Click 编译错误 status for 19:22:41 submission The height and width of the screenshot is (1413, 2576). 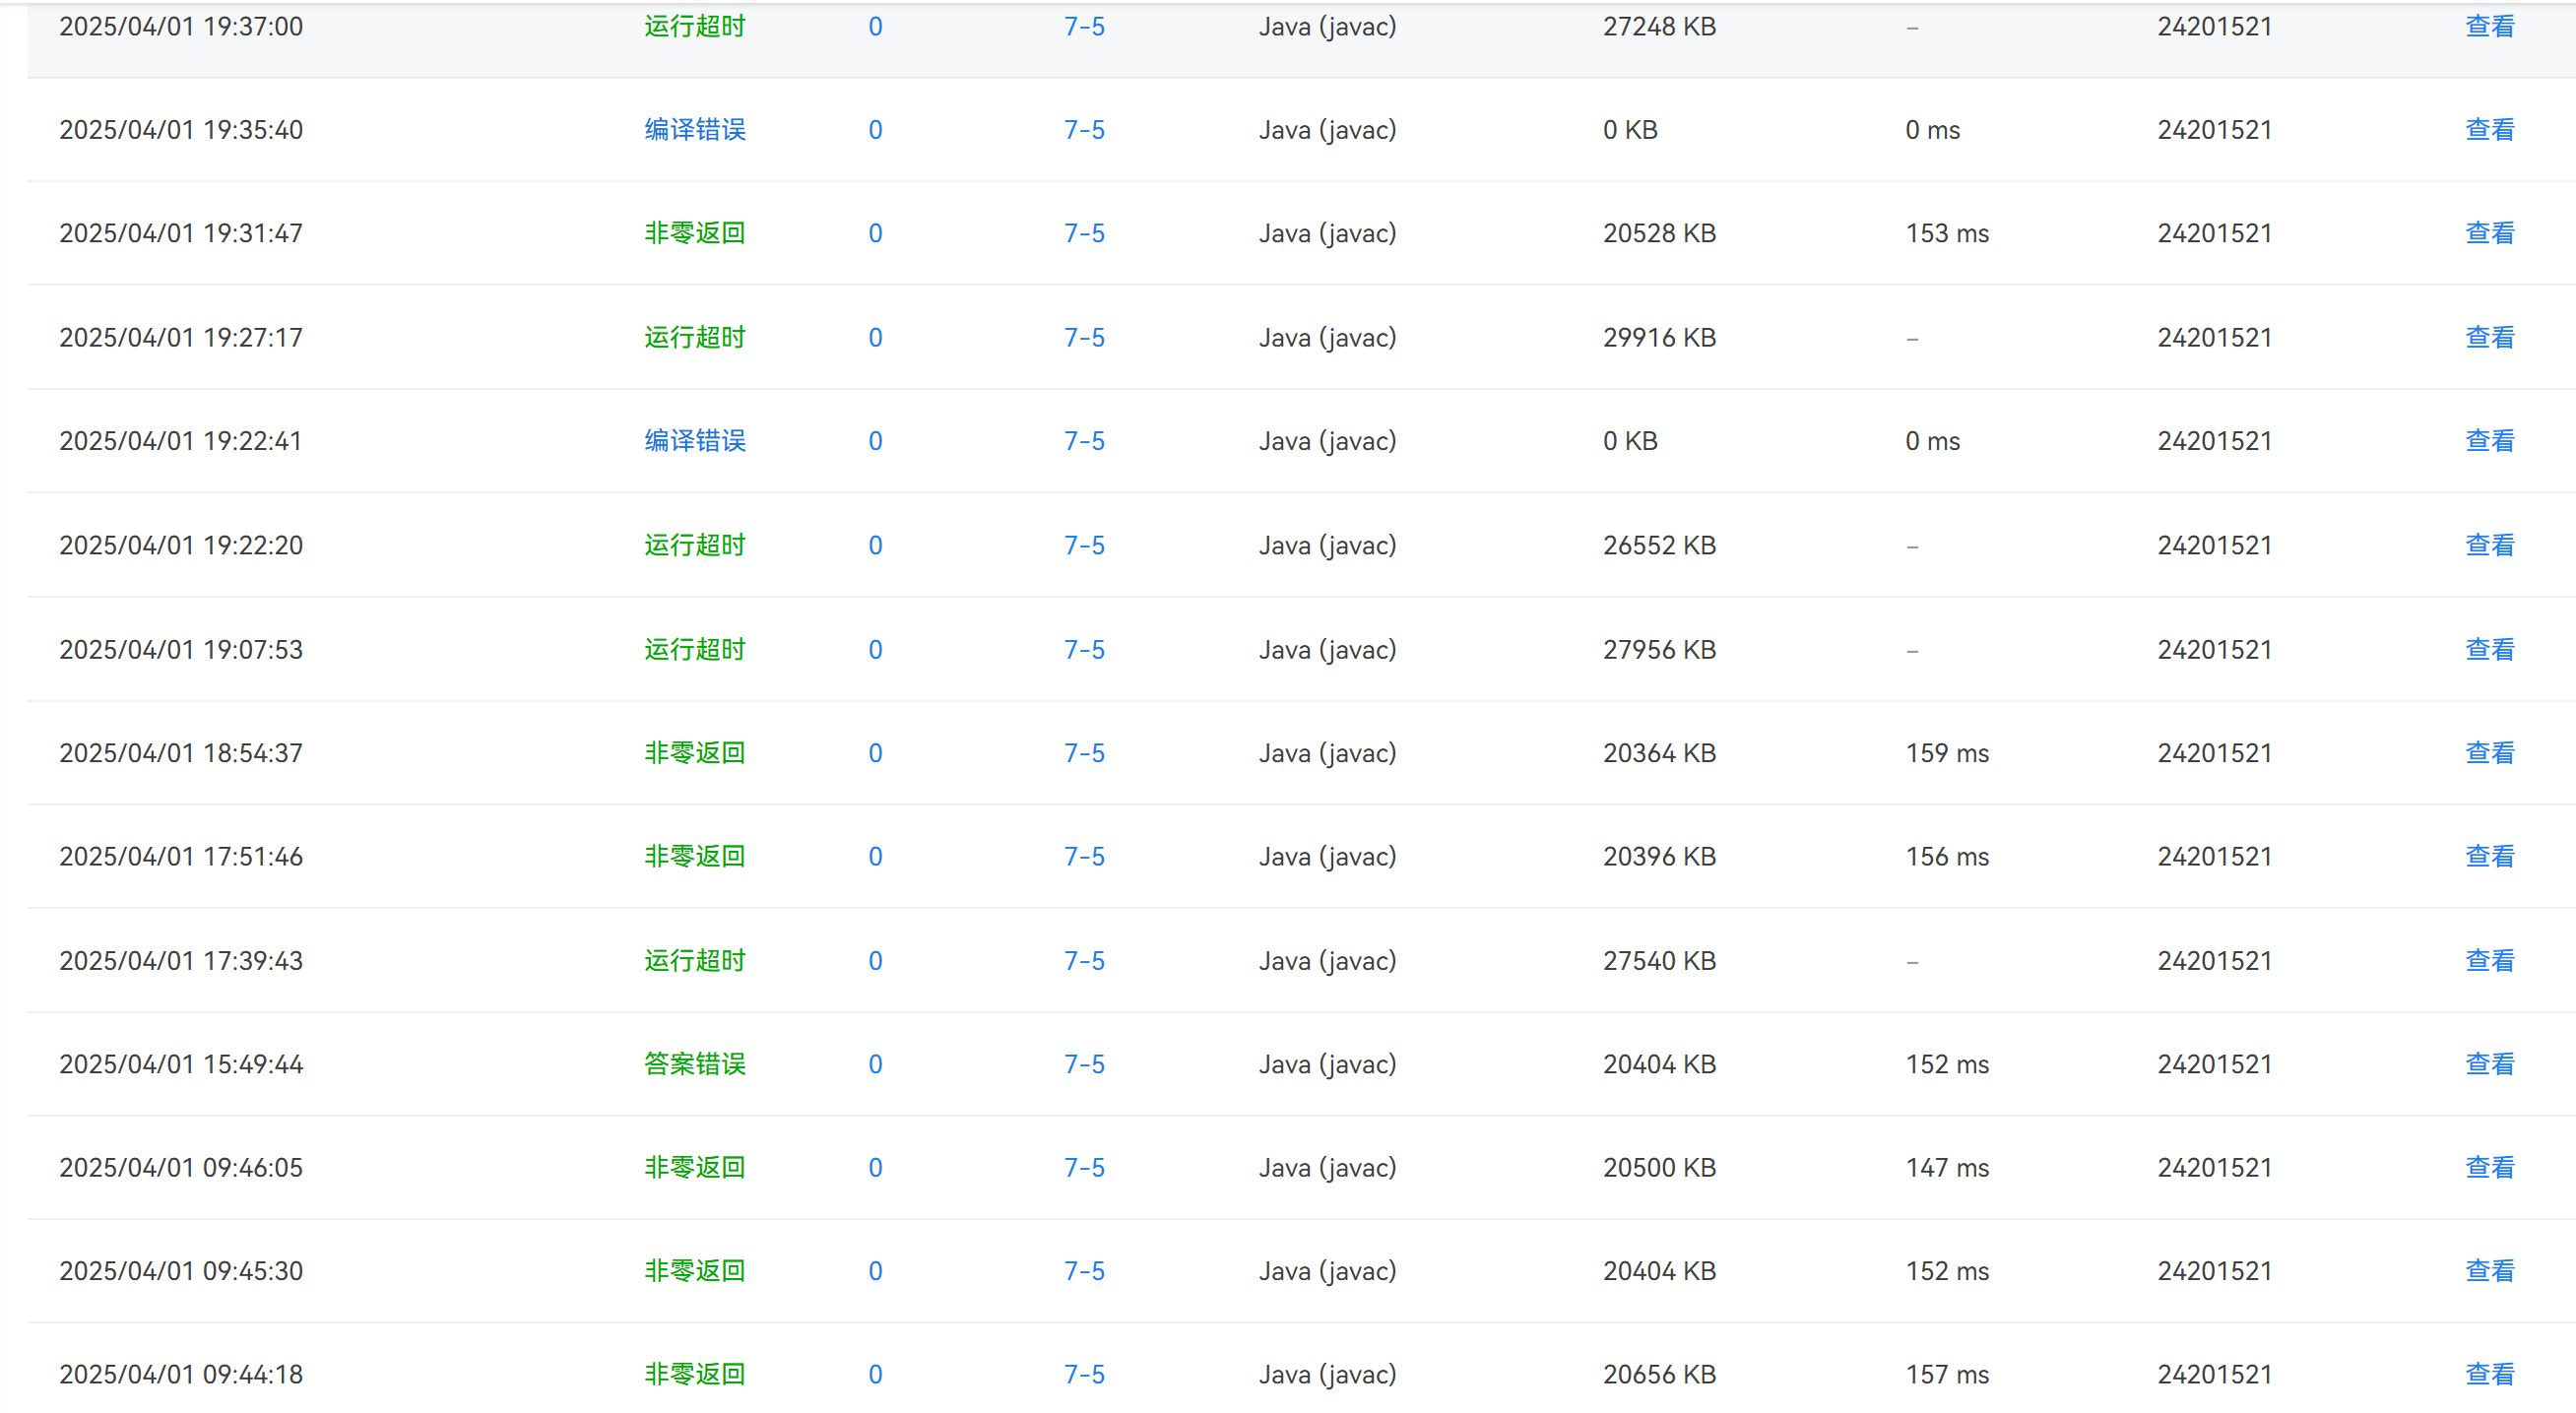pos(695,441)
